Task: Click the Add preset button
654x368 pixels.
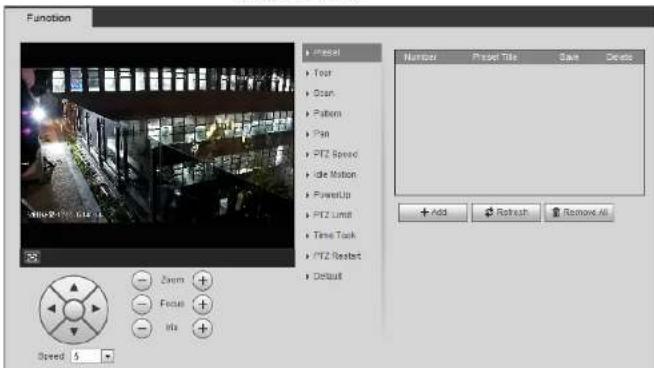Action: [433, 212]
